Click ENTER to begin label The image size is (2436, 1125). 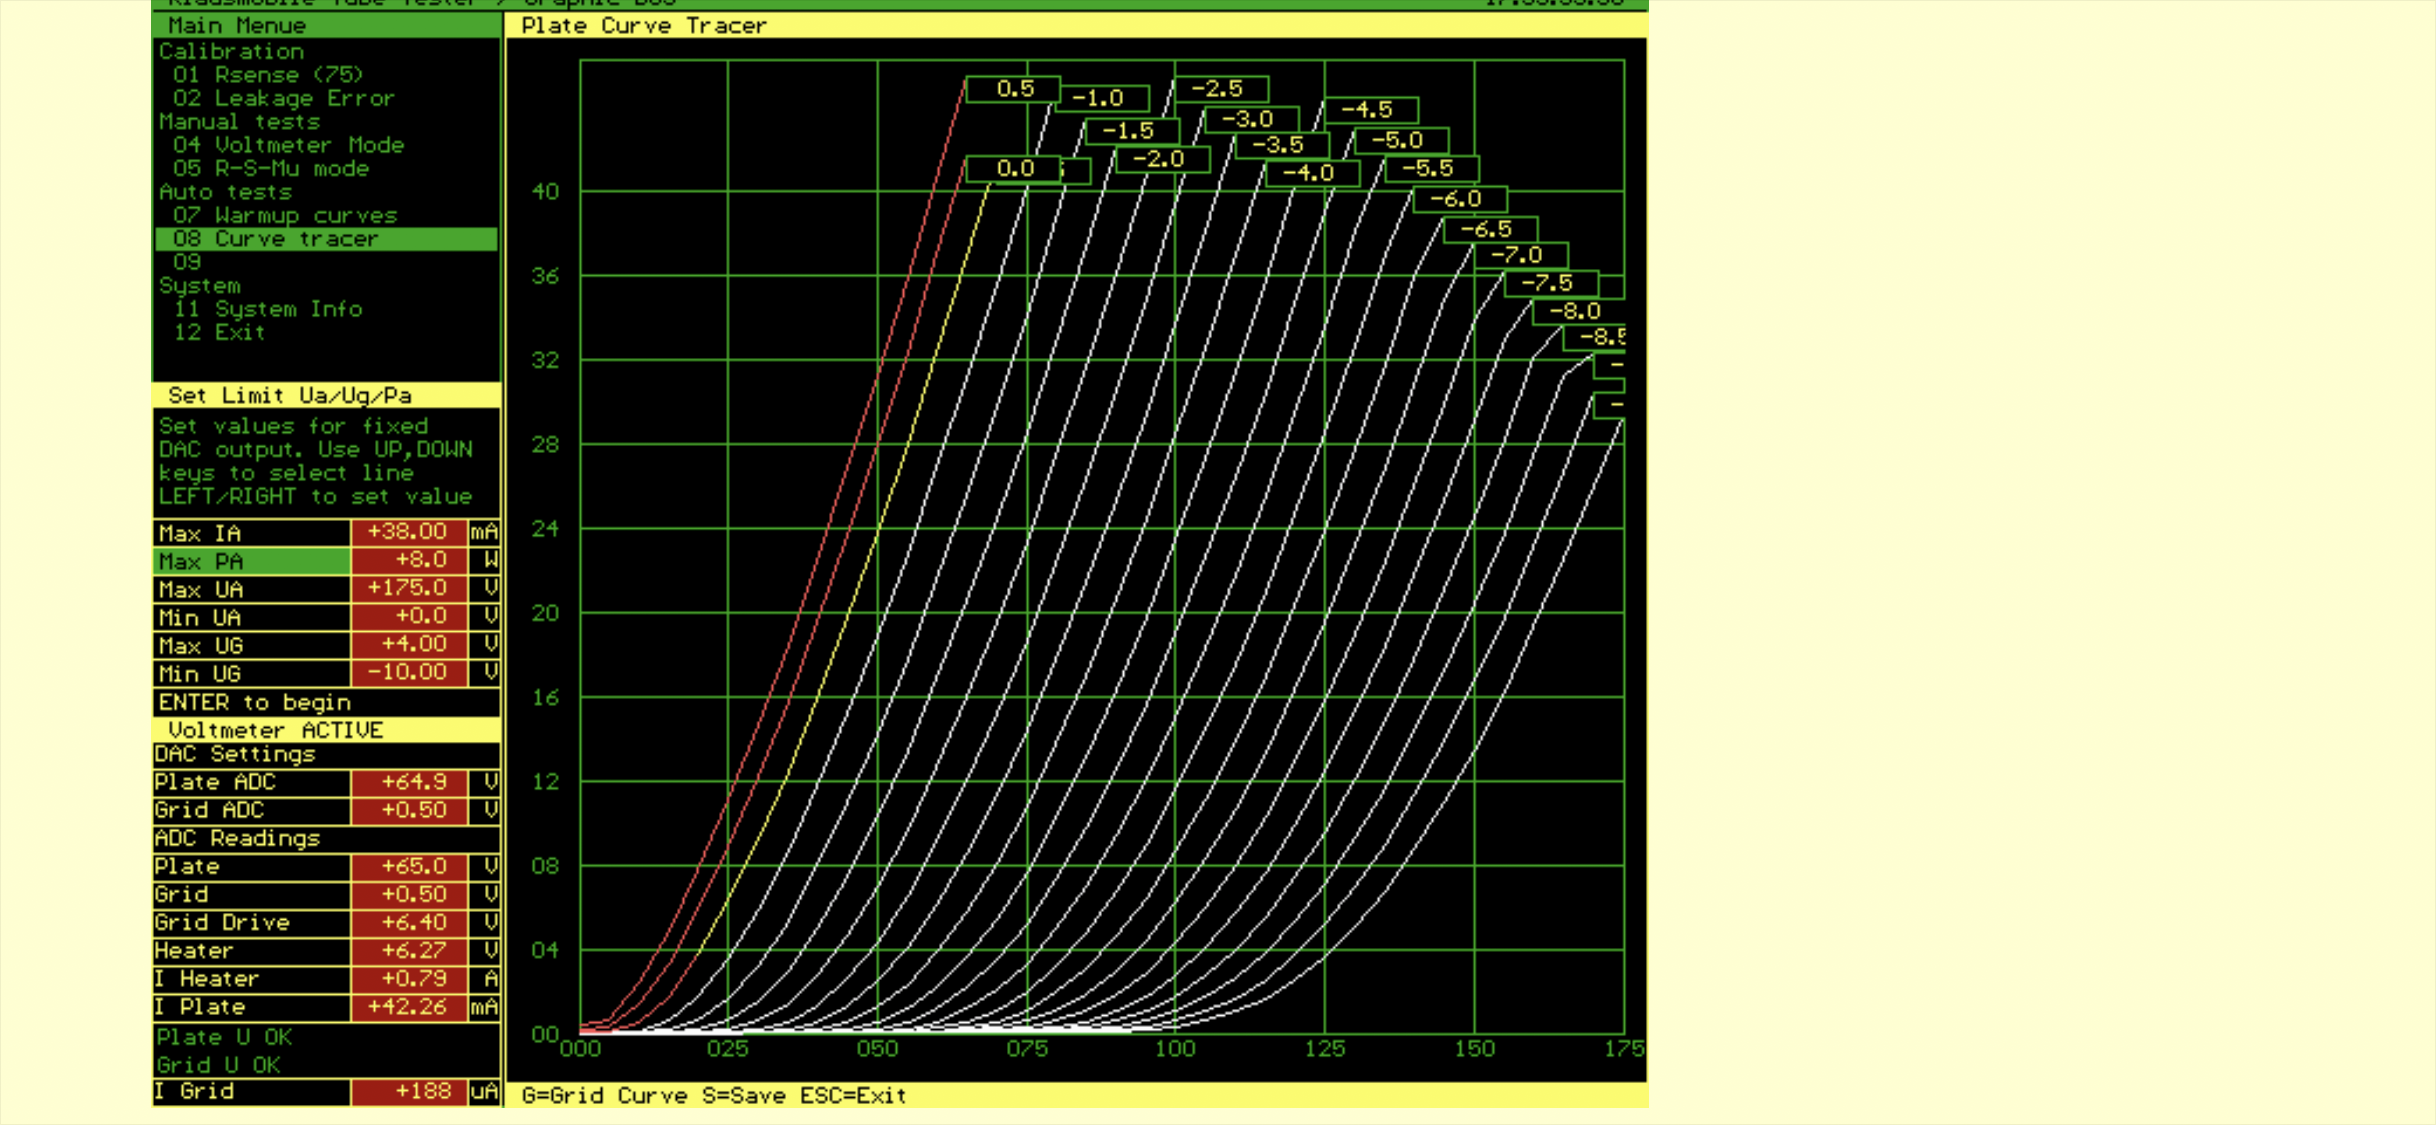pos(254,702)
